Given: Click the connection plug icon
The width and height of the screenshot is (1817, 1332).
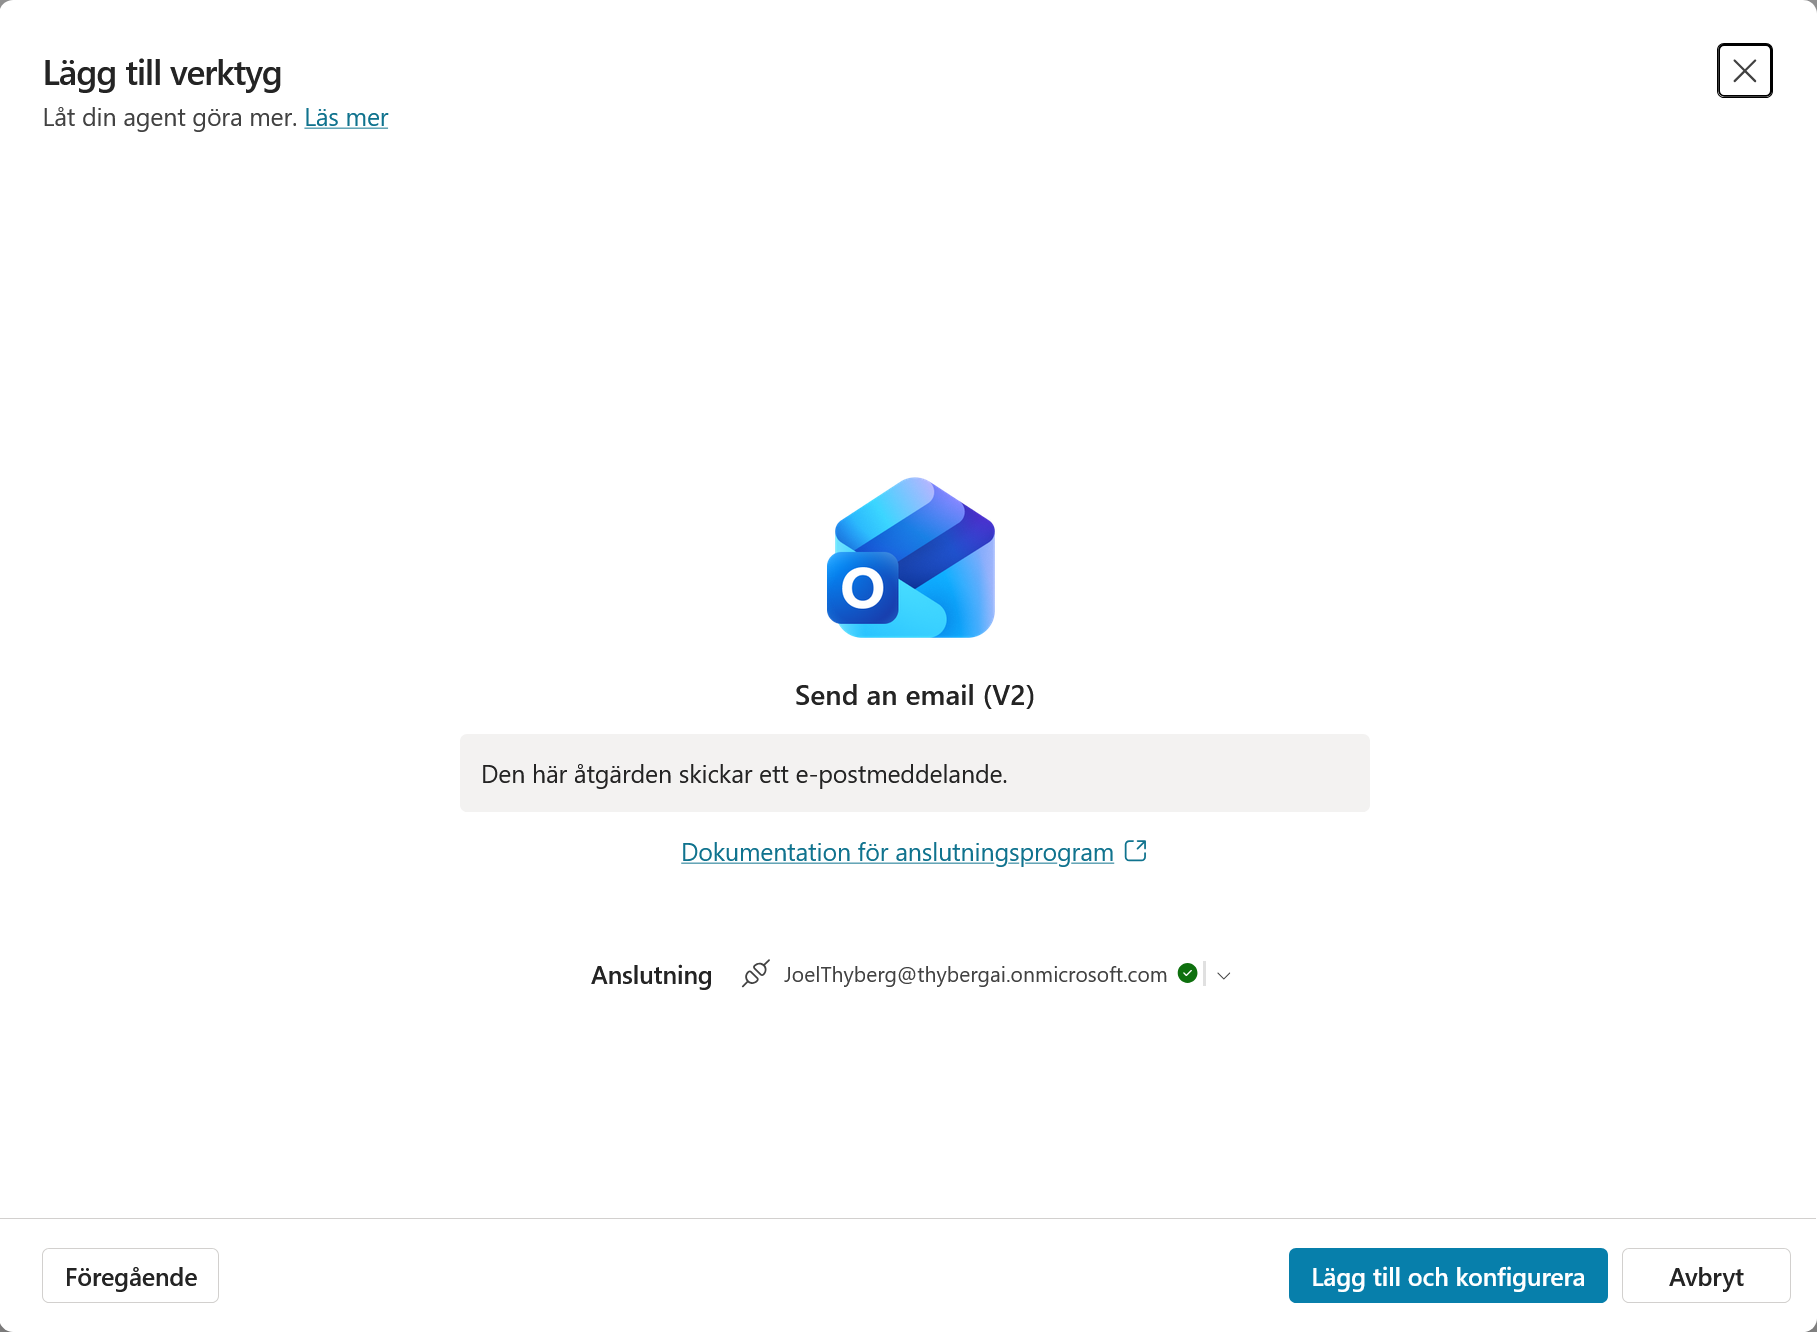Looking at the screenshot, I should 756,974.
